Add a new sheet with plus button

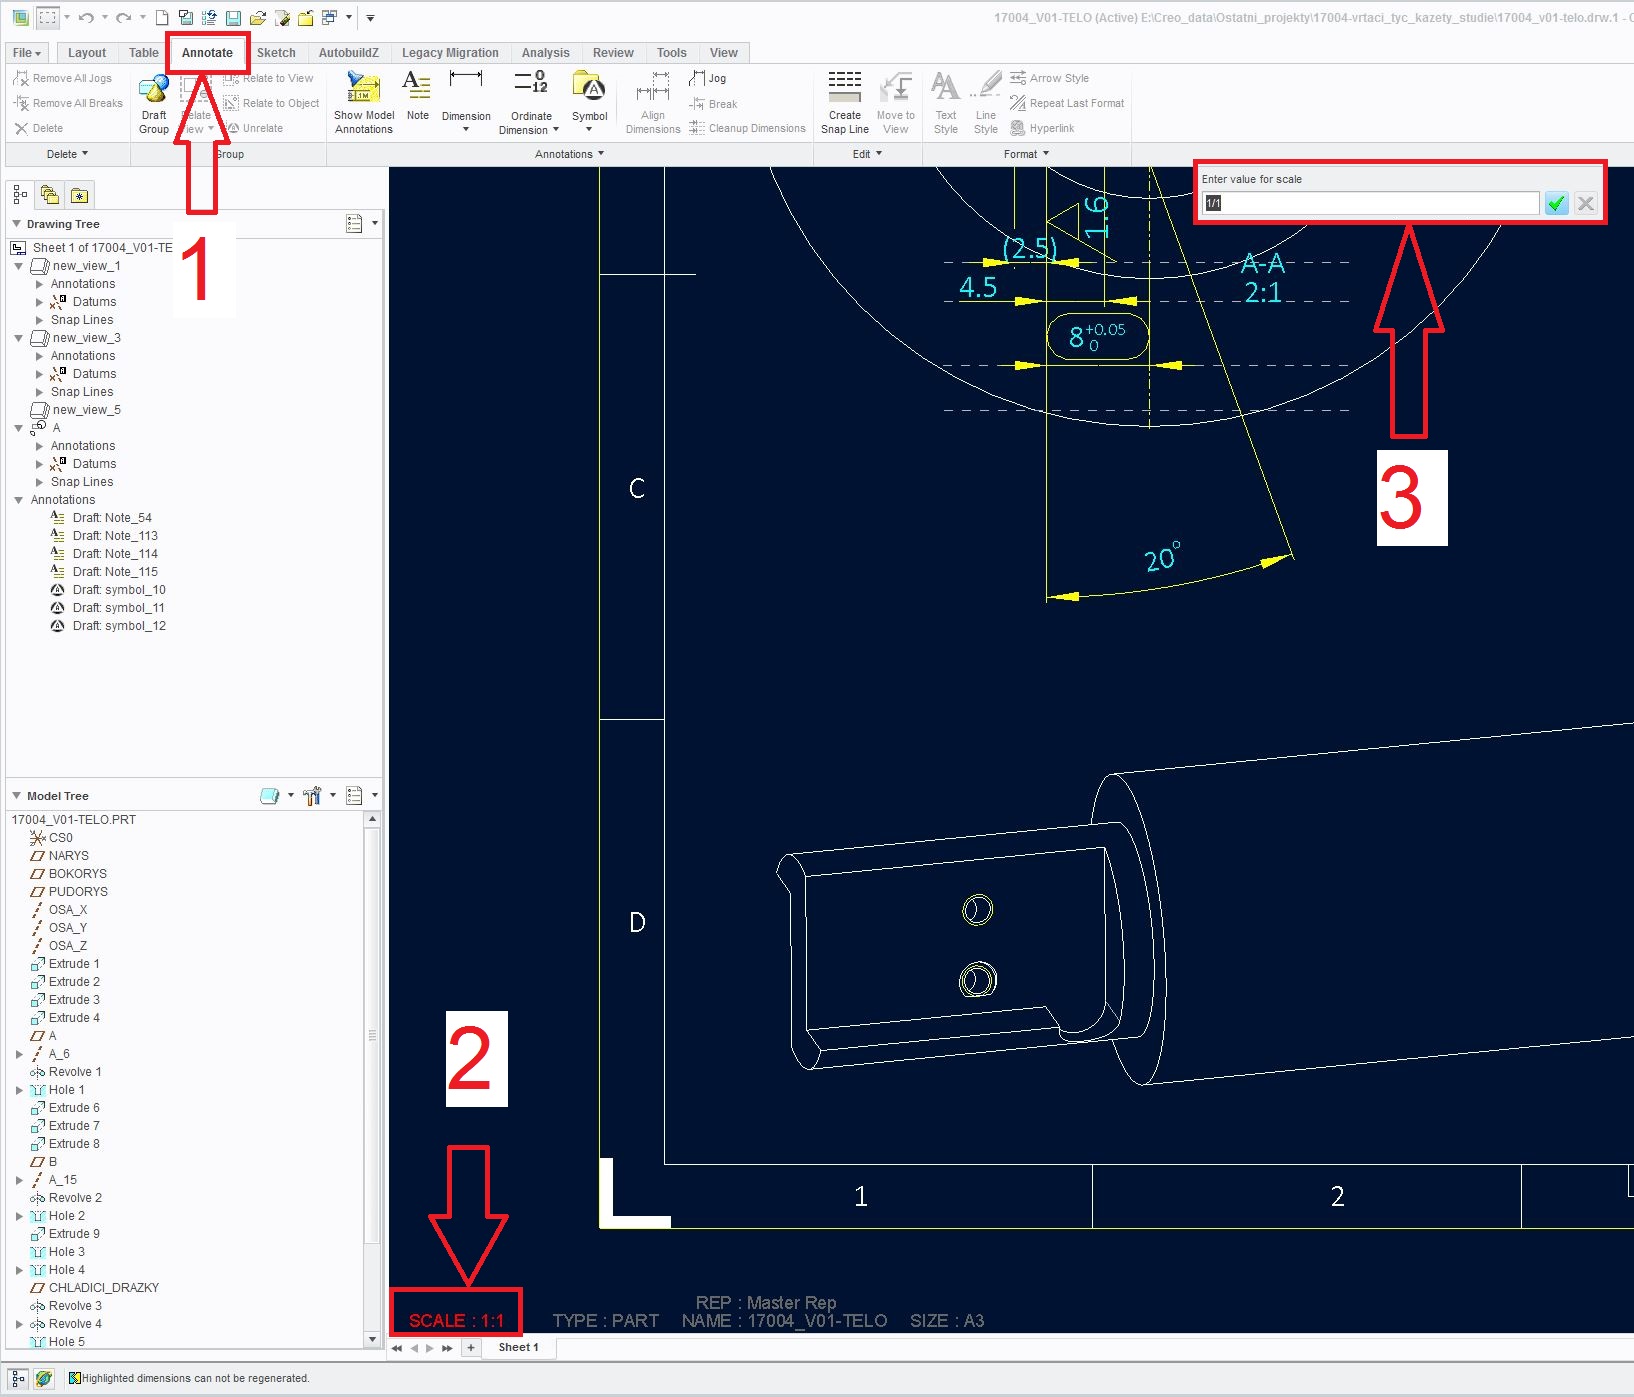(470, 1347)
